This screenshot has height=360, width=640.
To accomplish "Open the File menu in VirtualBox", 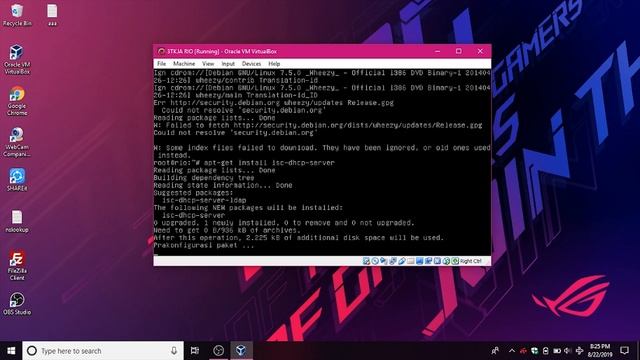I will 162,64.
